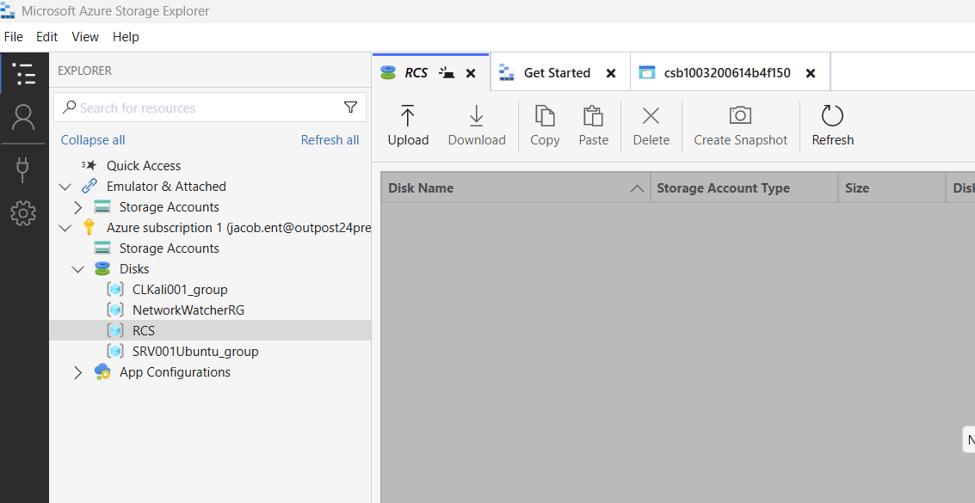
Task: Switch to the csb1003200614b4f150 tab
Action: click(x=730, y=72)
